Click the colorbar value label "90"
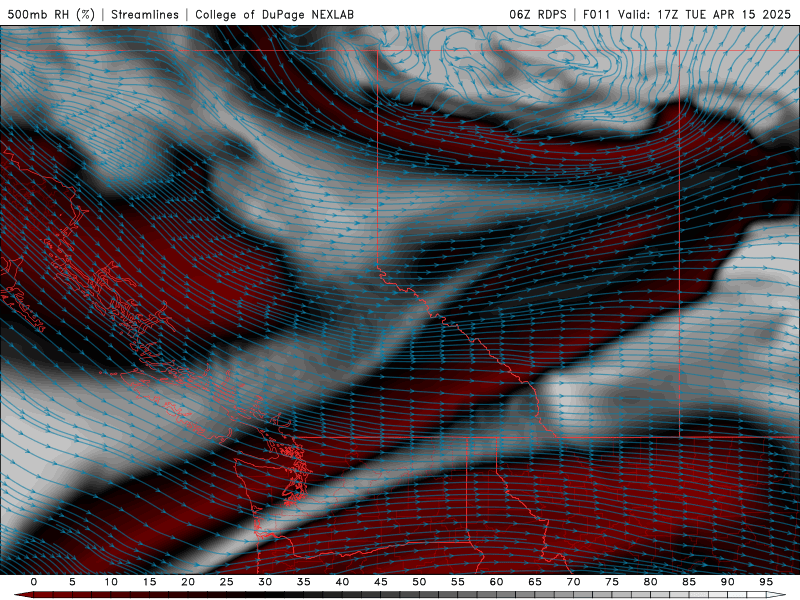This screenshot has width=800, height=600. point(727,582)
